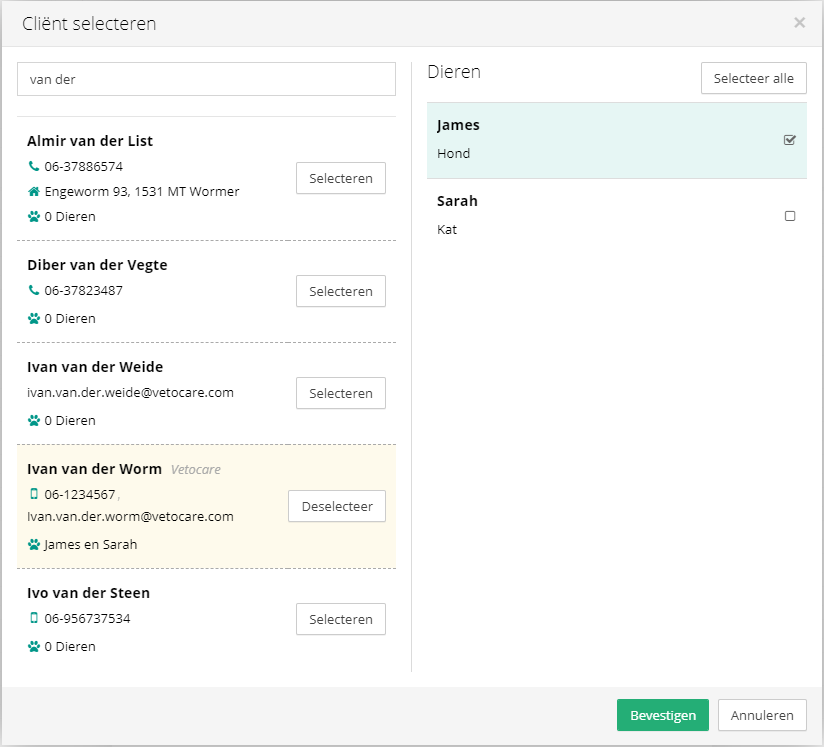Select client Diber van der Vegte

[x=341, y=291]
